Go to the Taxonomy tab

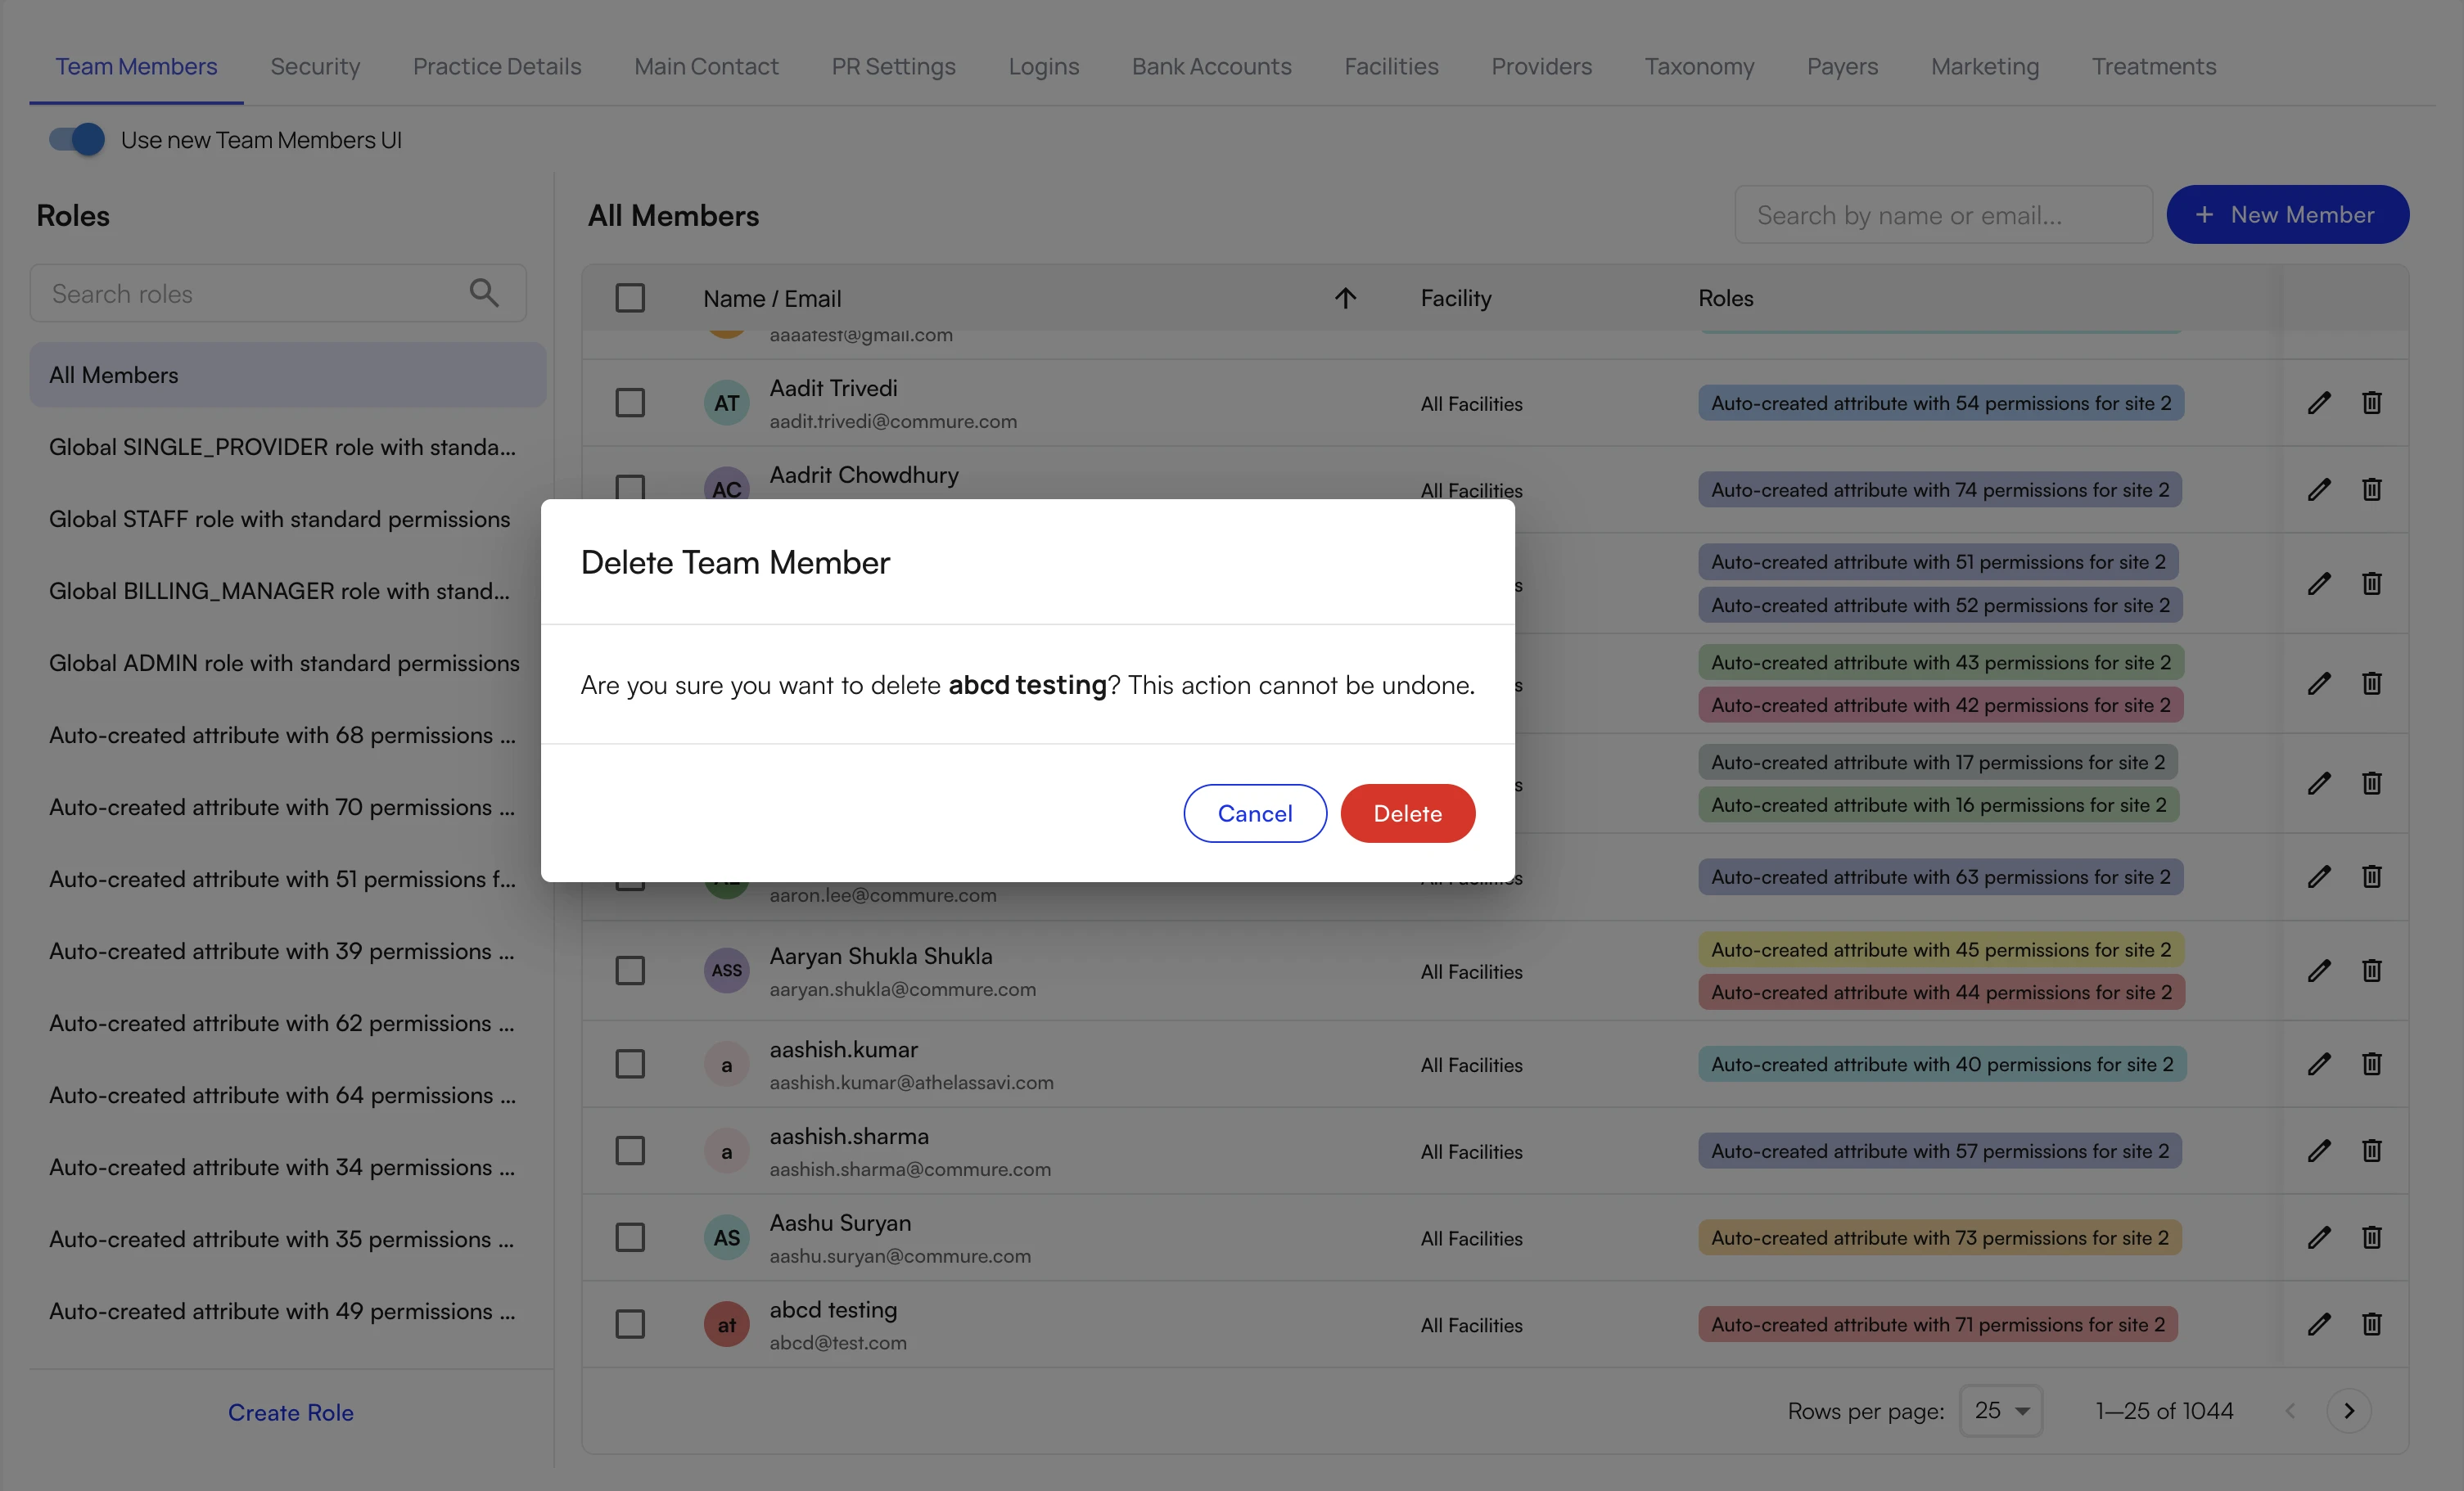coord(1699,66)
